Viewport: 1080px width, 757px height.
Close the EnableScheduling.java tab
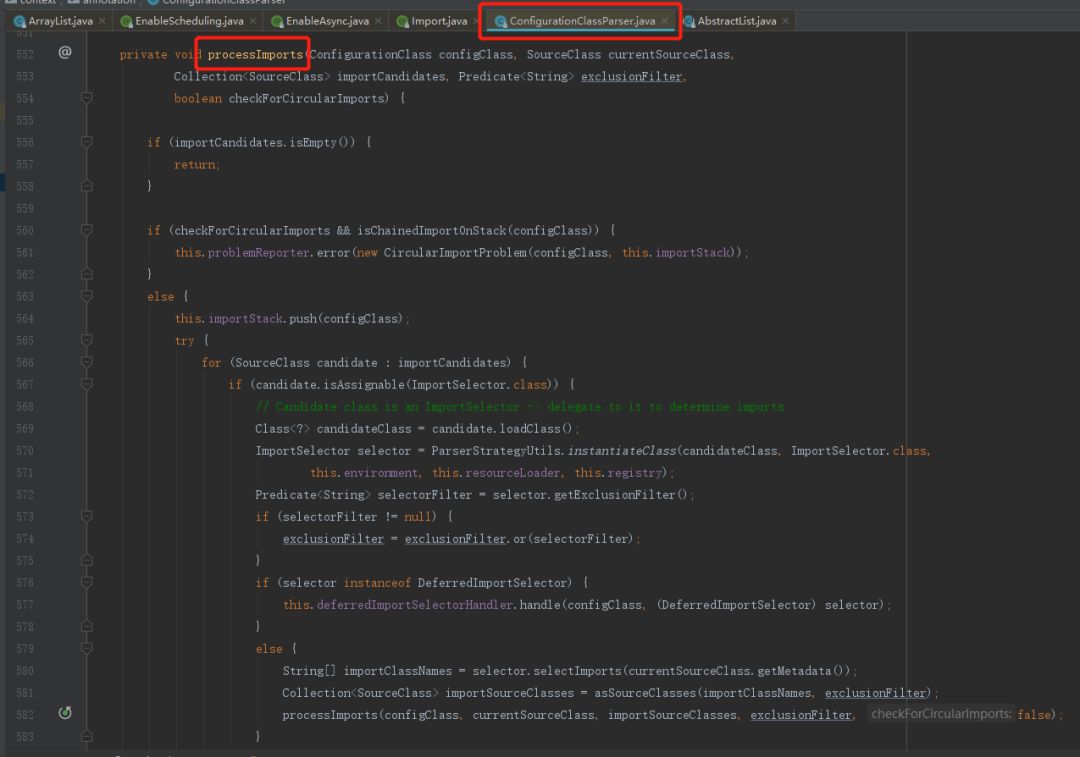pos(253,21)
